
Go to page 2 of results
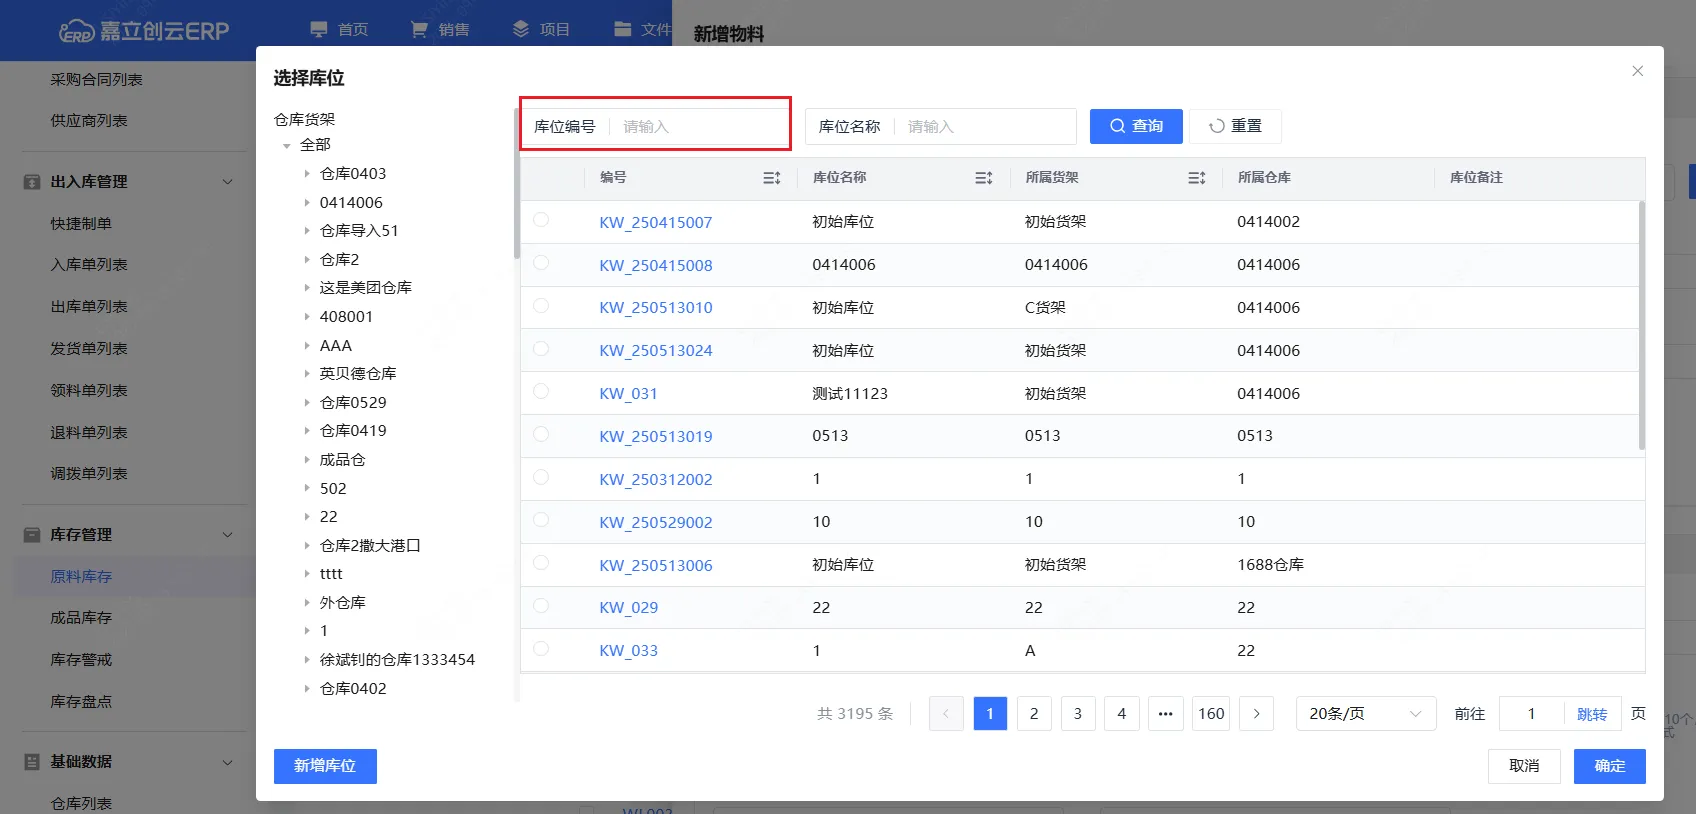click(1034, 714)
